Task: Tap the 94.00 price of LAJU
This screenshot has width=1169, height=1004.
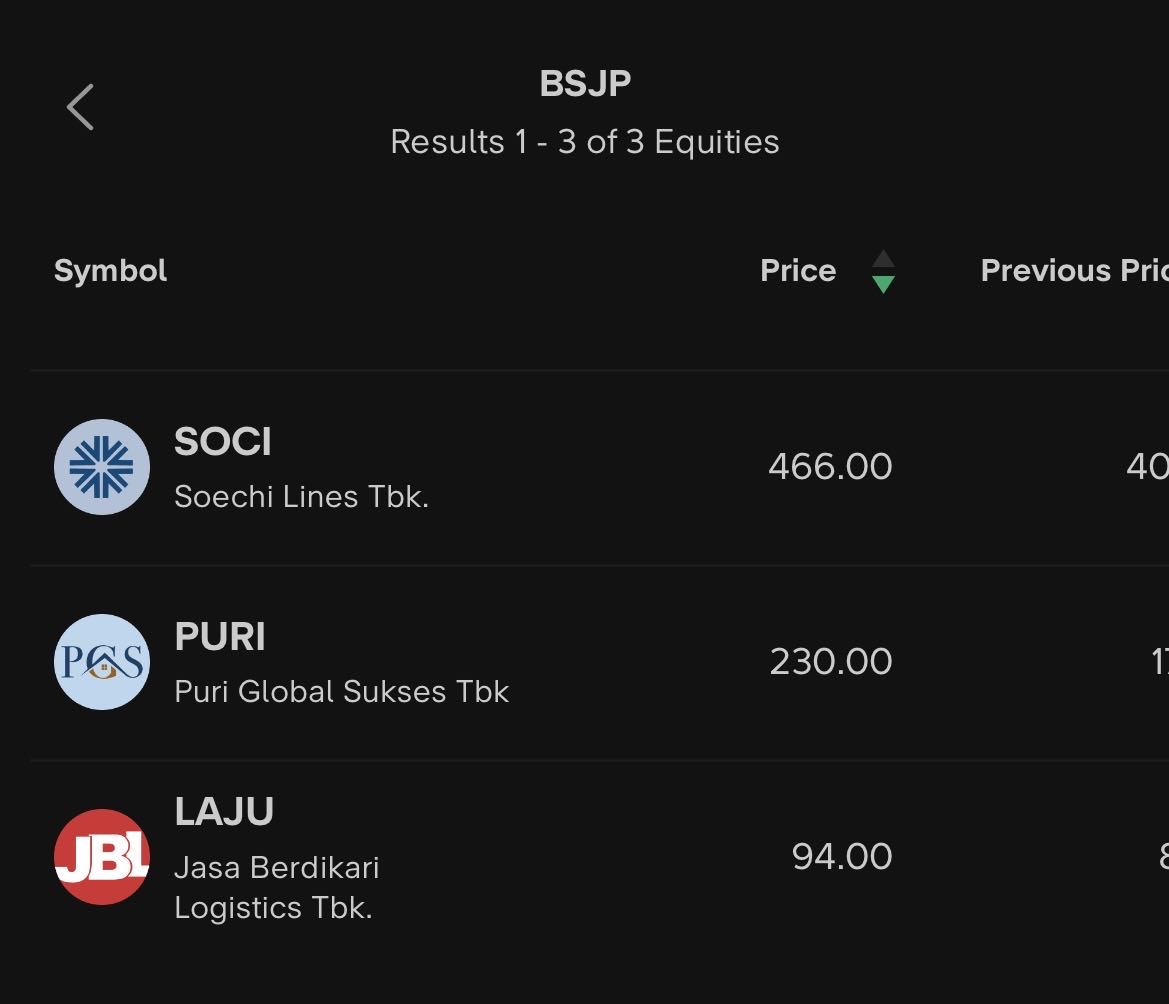Action: click(841, 857)
